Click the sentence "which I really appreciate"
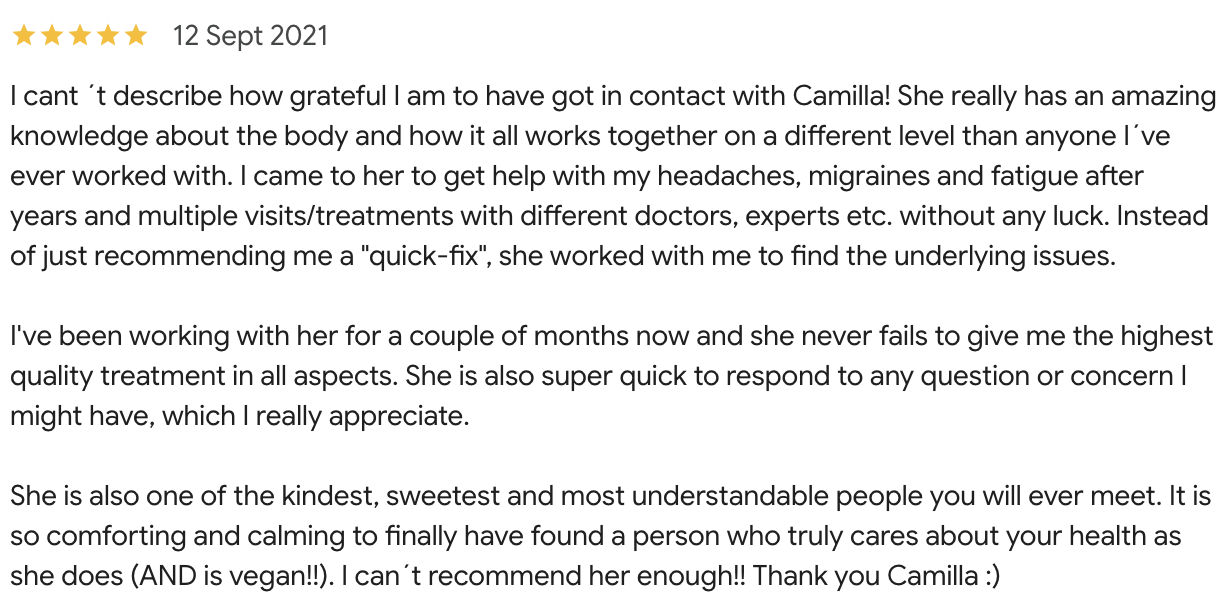 click(x=313, y=416)
